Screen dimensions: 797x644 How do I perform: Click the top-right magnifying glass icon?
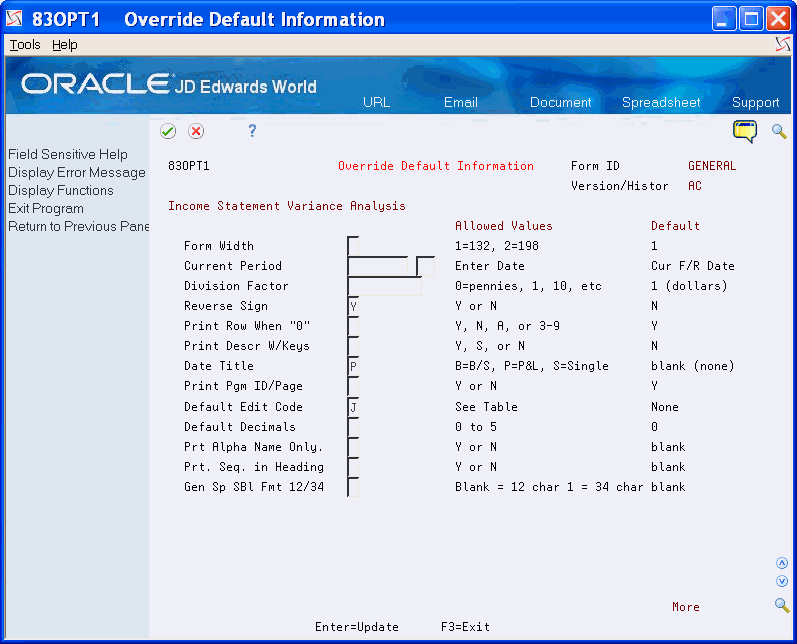pyautogui.click(x=779, y=131)
